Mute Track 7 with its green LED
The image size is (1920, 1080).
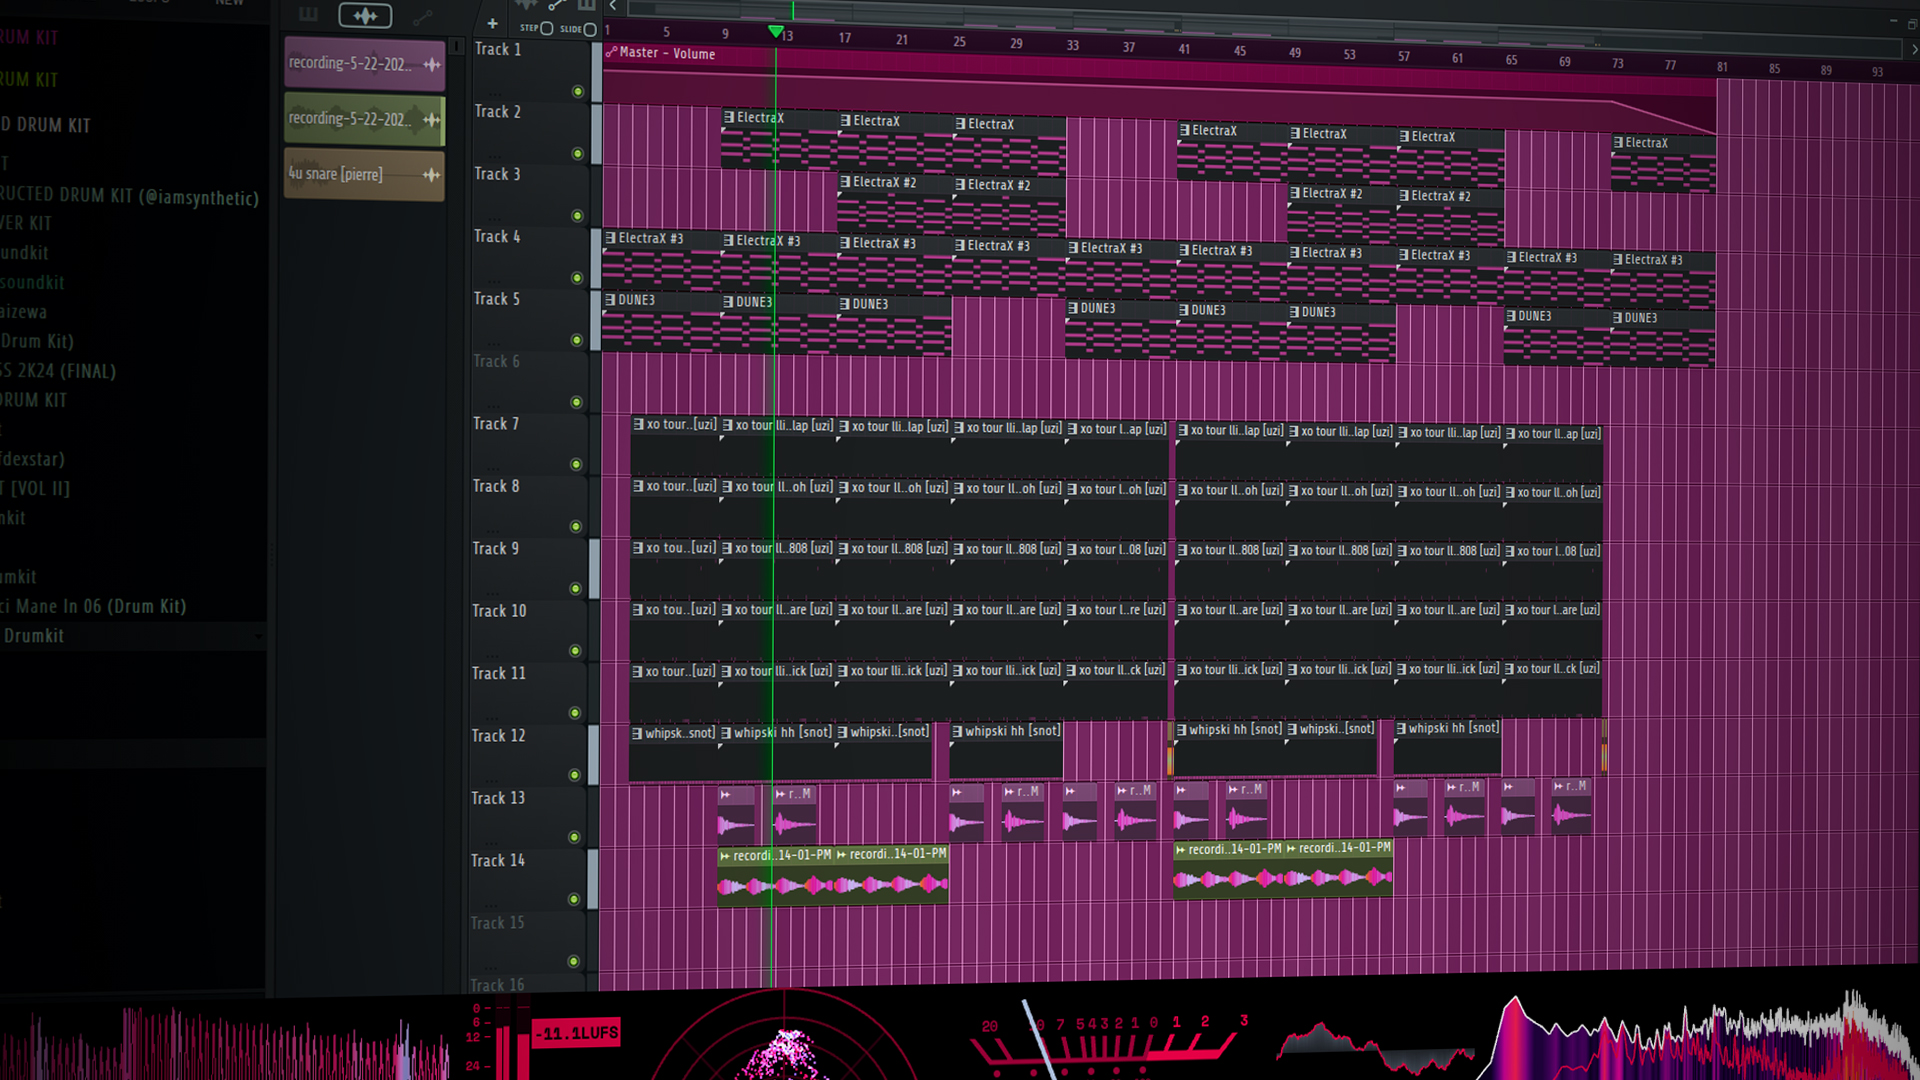pyautogui.click(x=576, y=464)
